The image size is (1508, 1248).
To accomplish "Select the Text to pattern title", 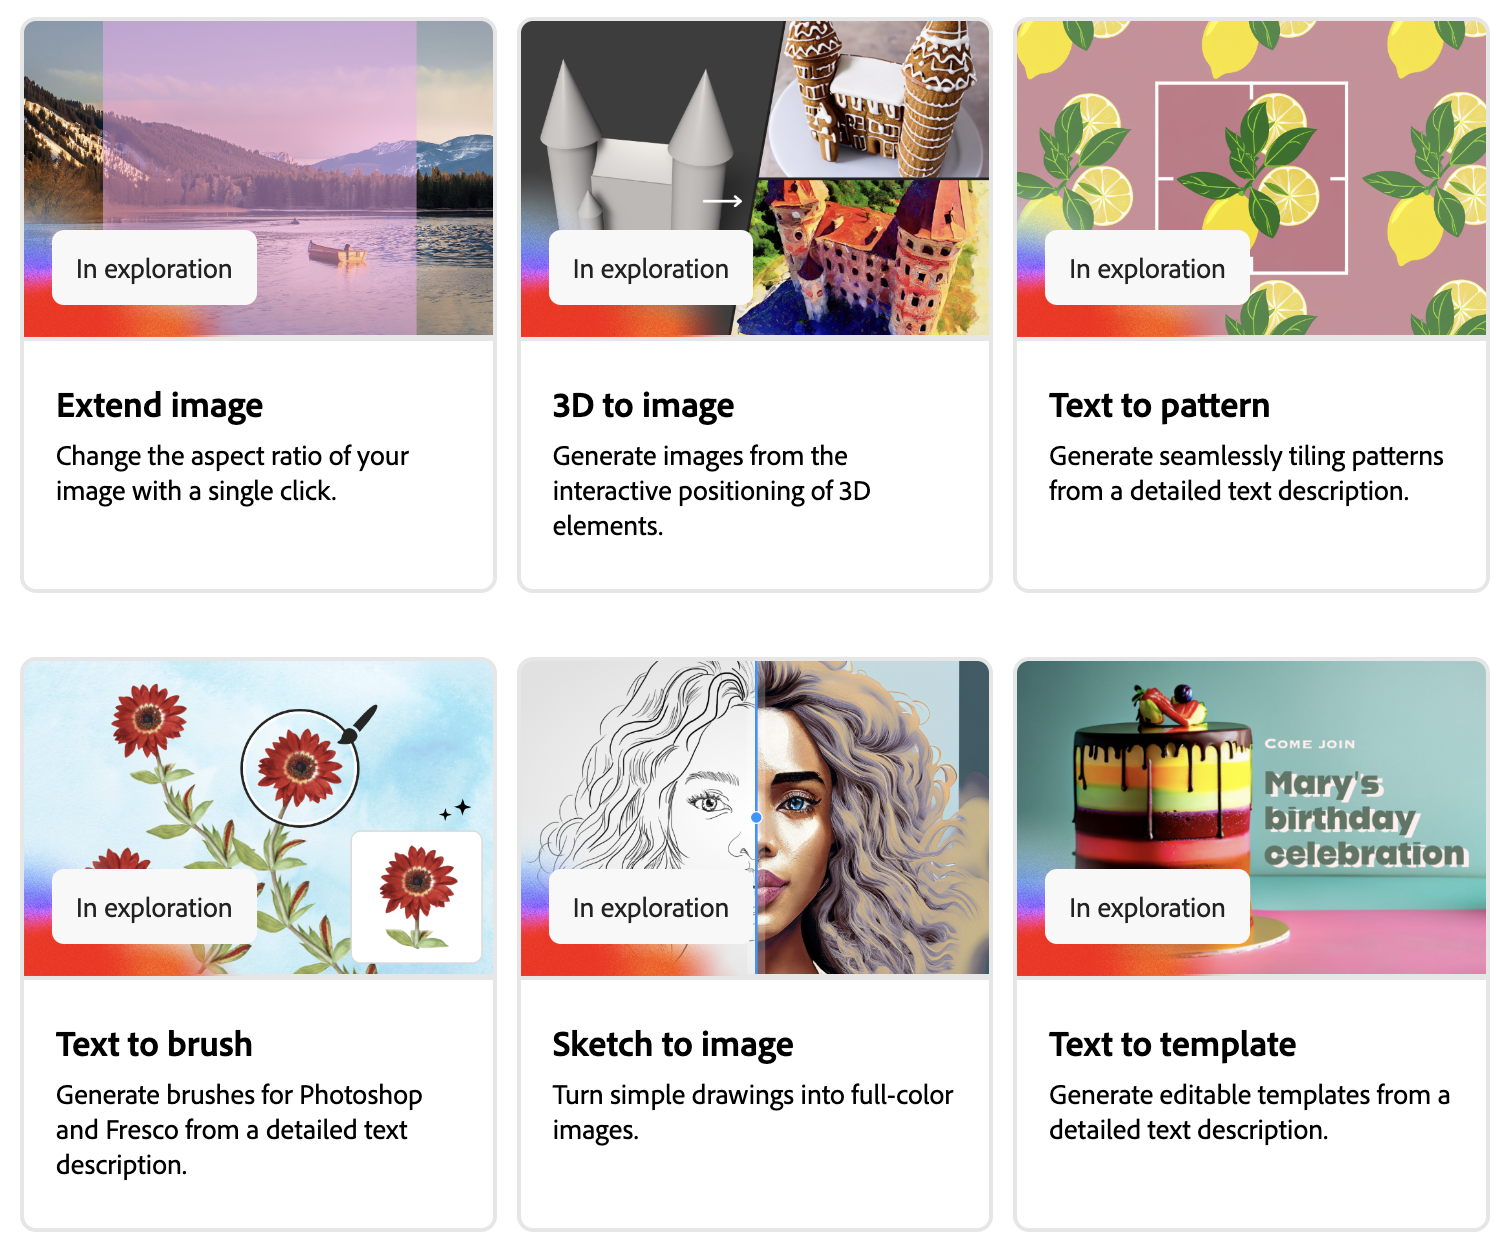I will (1159, 405).
